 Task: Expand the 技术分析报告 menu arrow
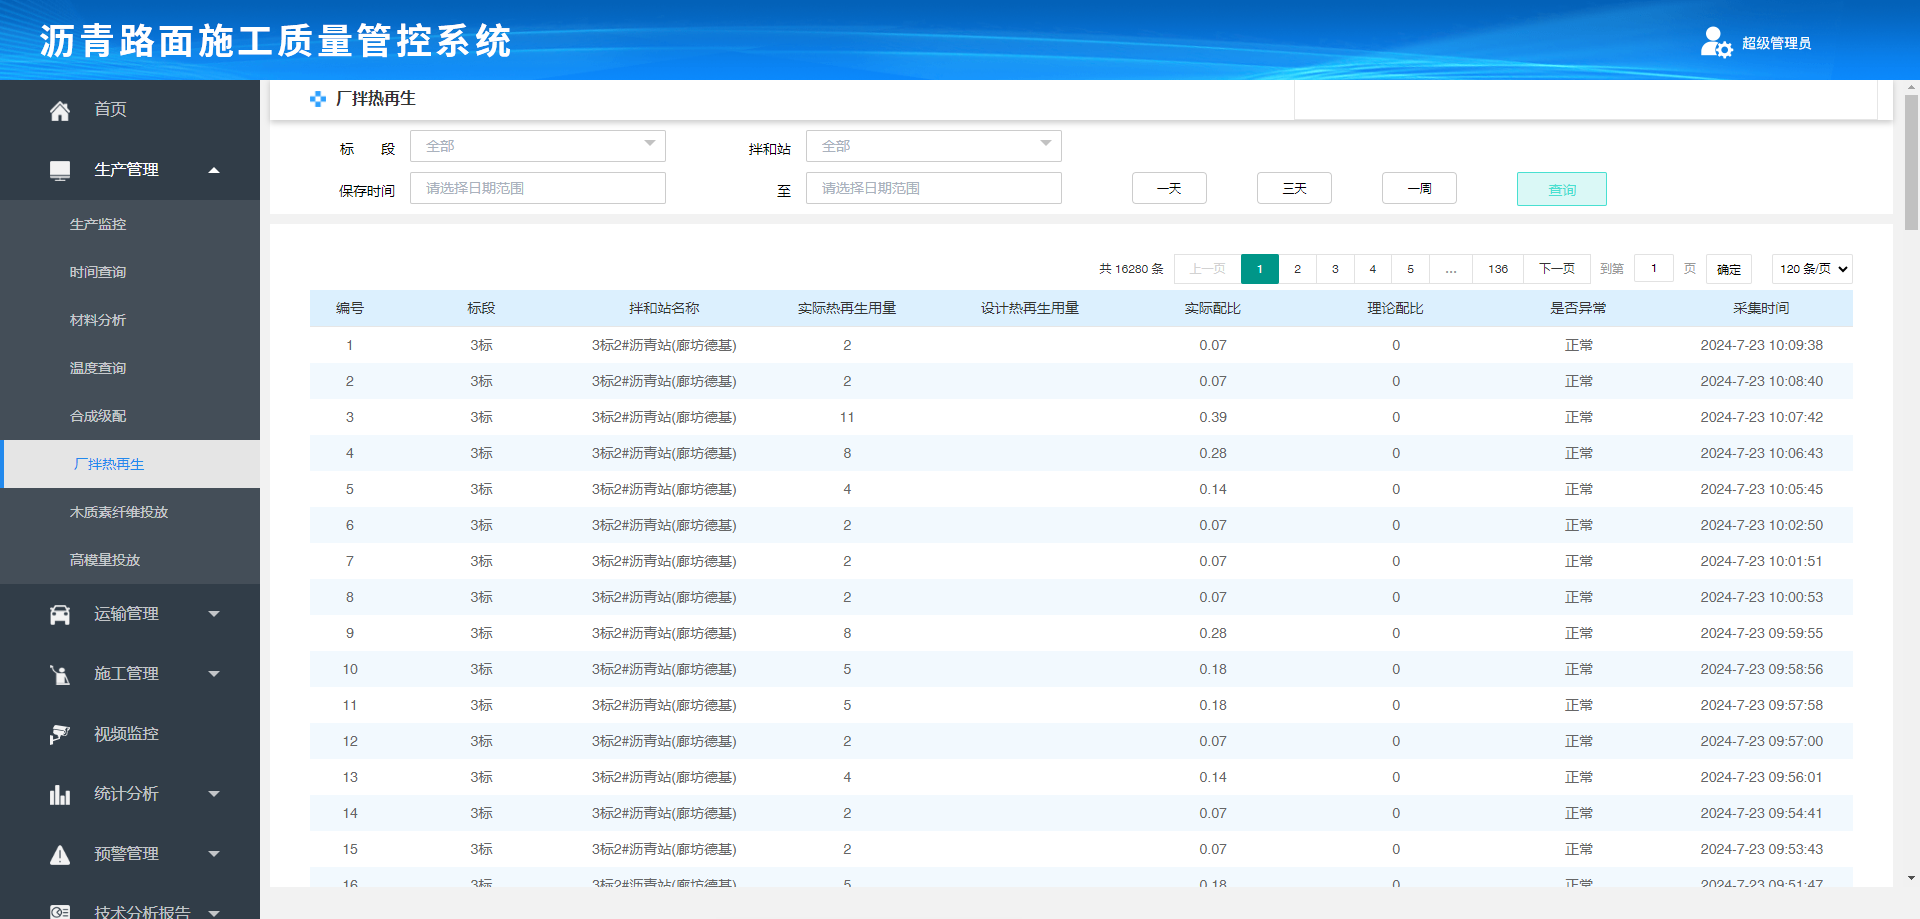point(214,912)
